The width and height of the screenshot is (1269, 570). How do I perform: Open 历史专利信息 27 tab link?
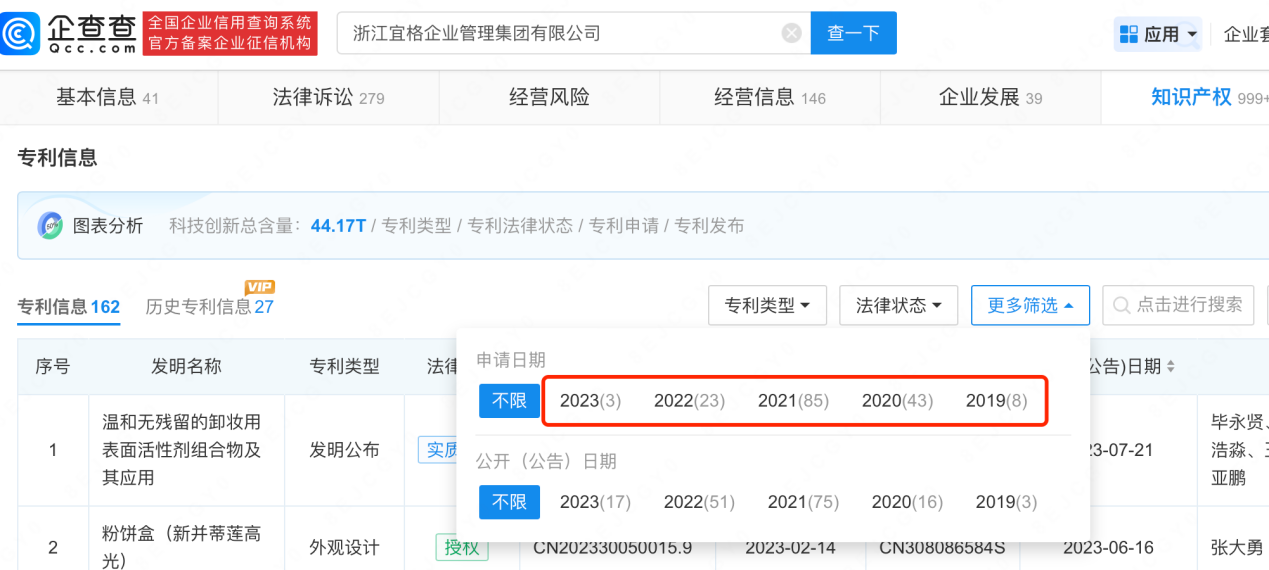tap(209, 307)
